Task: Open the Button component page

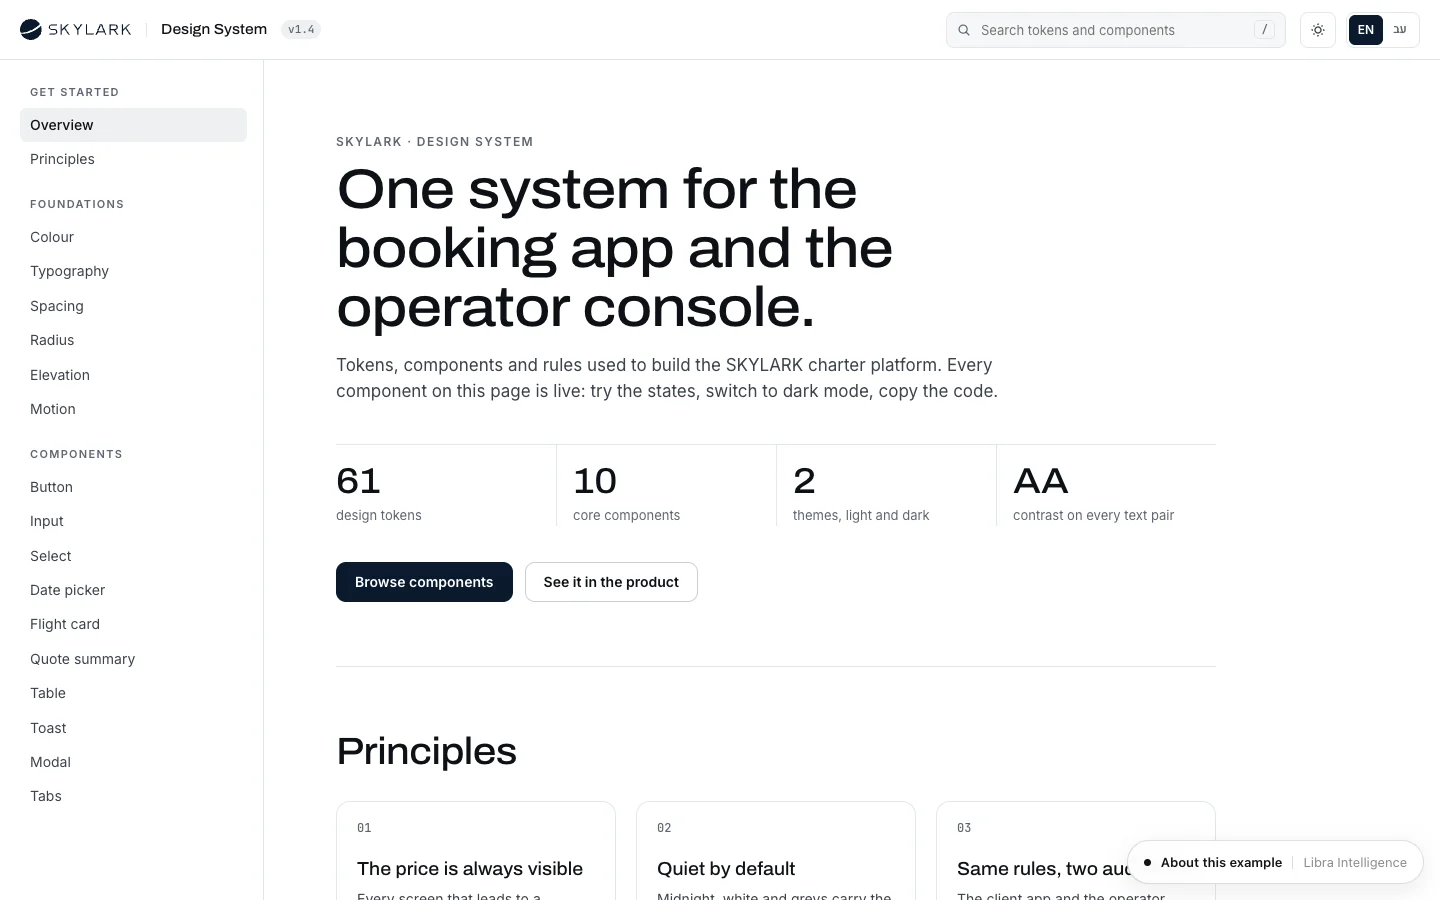Action: point(133,487)
